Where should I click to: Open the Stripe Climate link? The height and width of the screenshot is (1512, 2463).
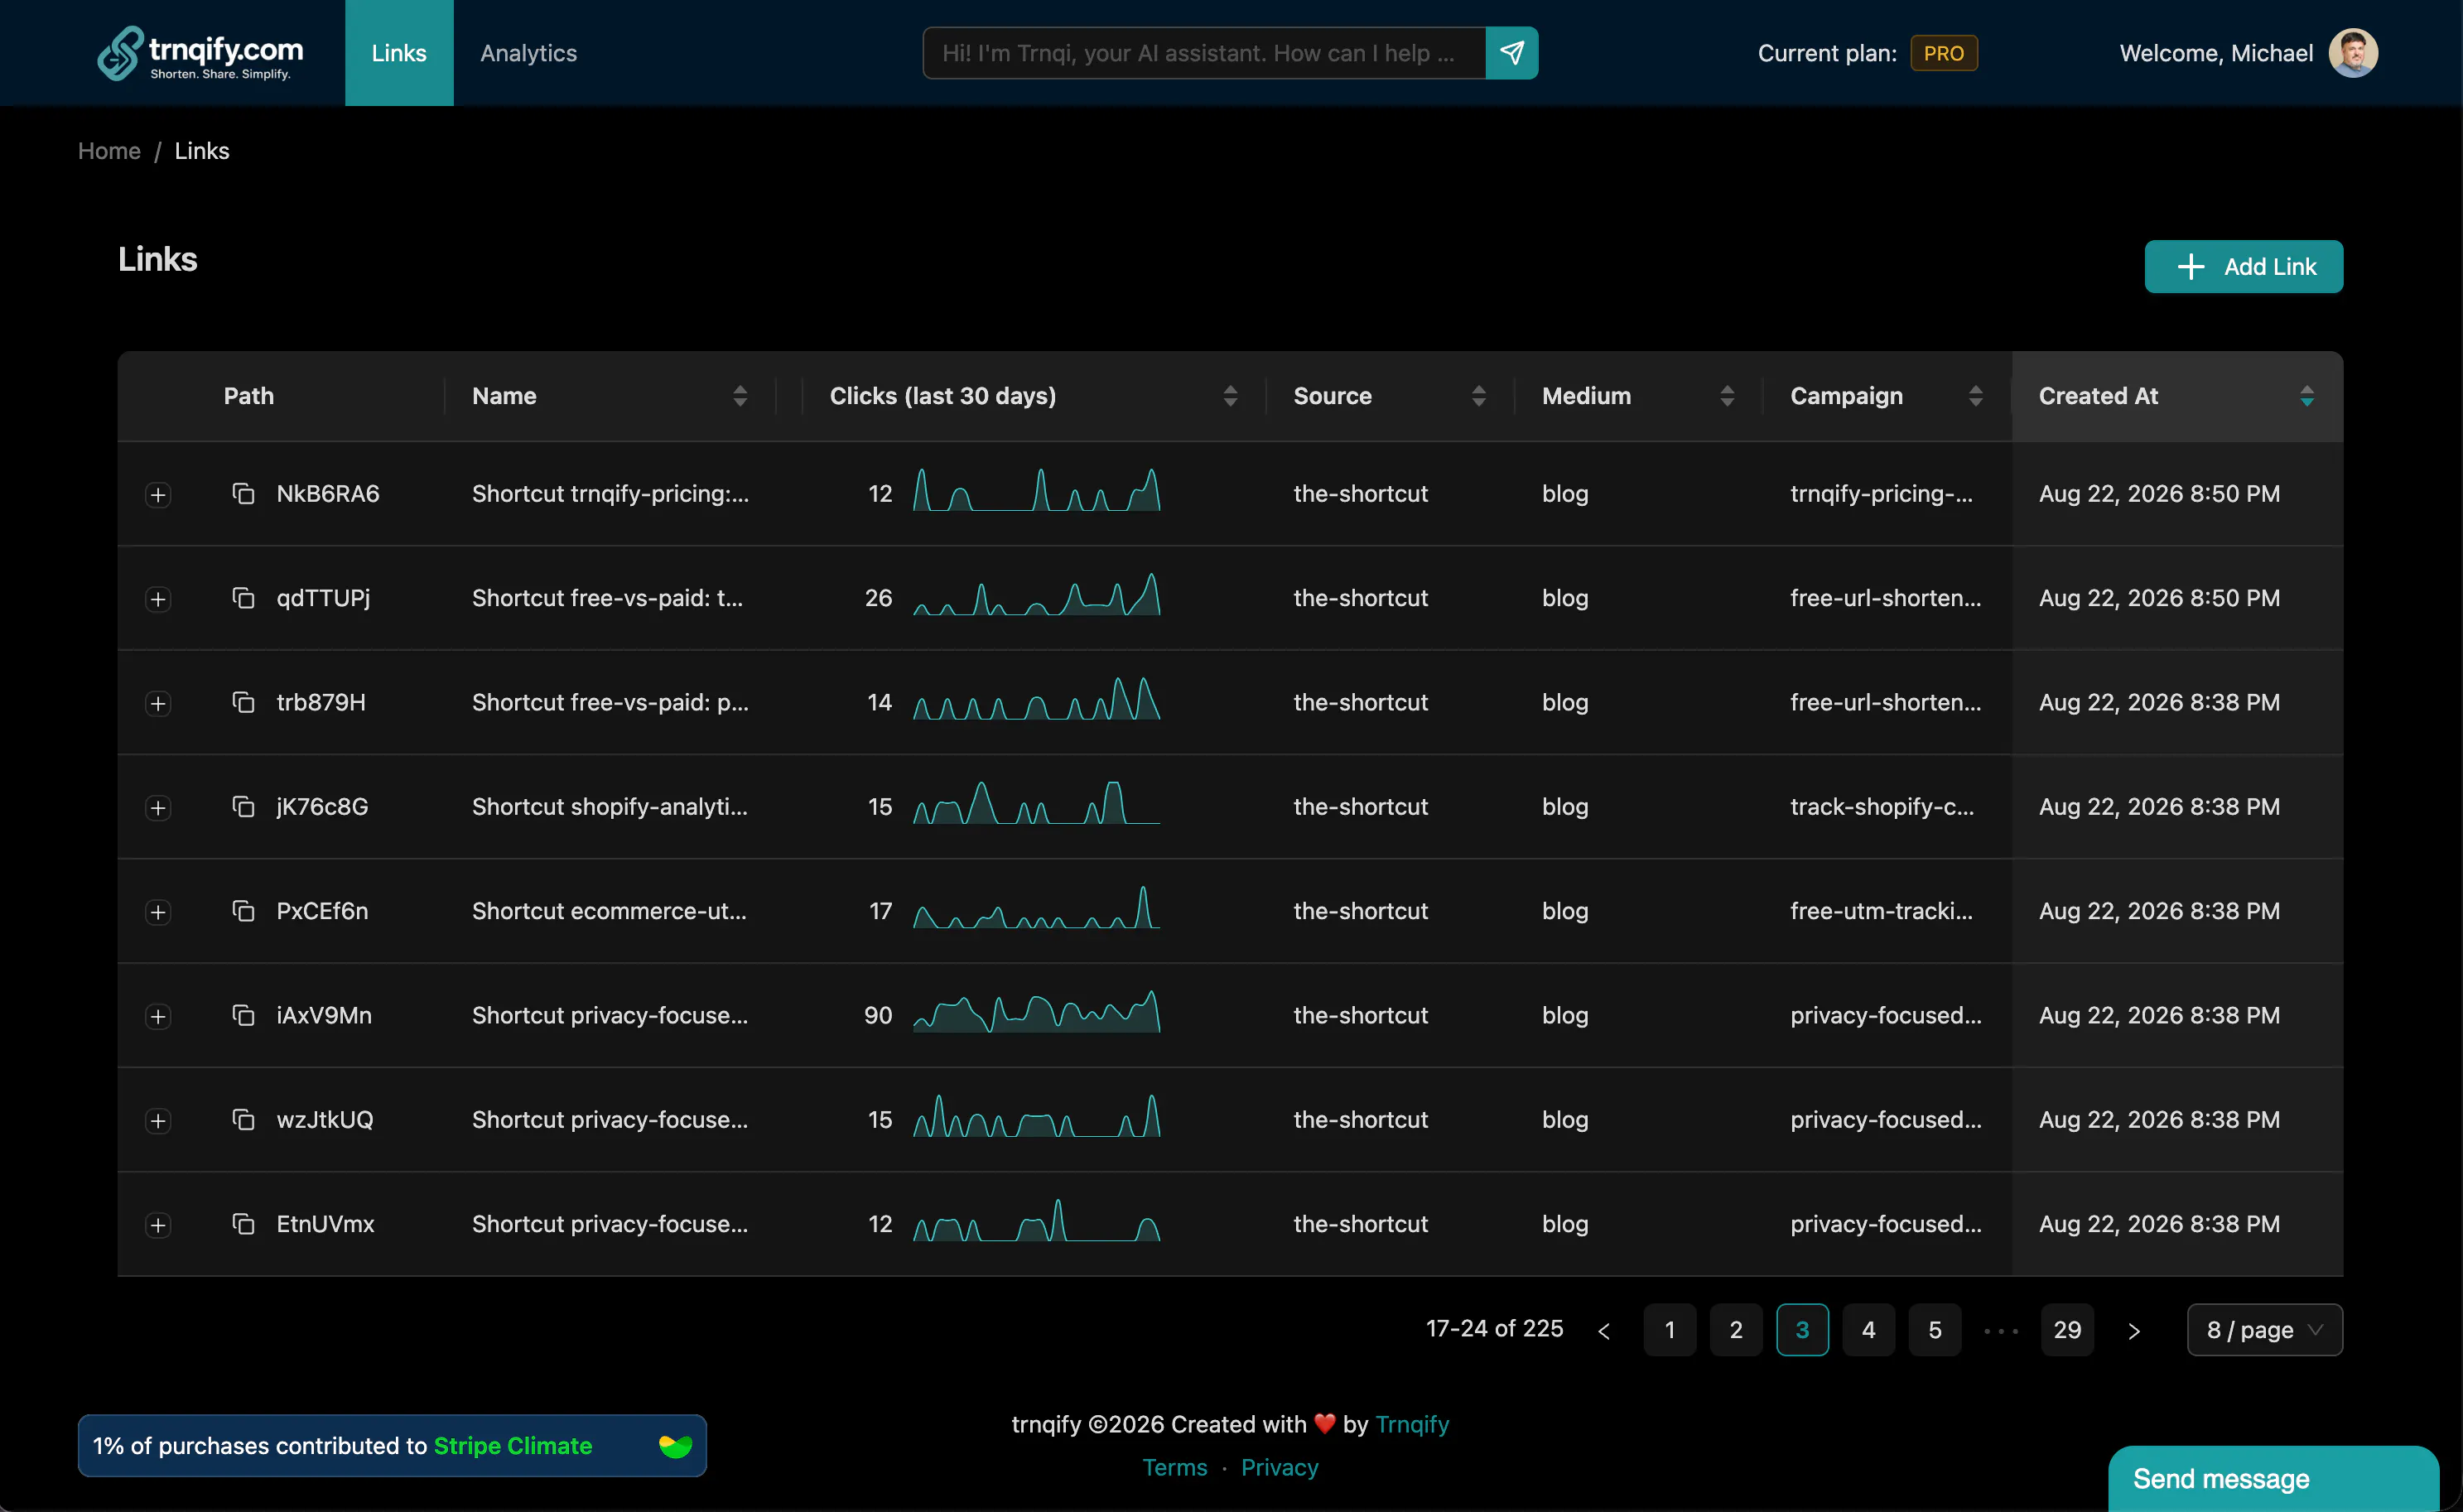tap(512, 1446)
